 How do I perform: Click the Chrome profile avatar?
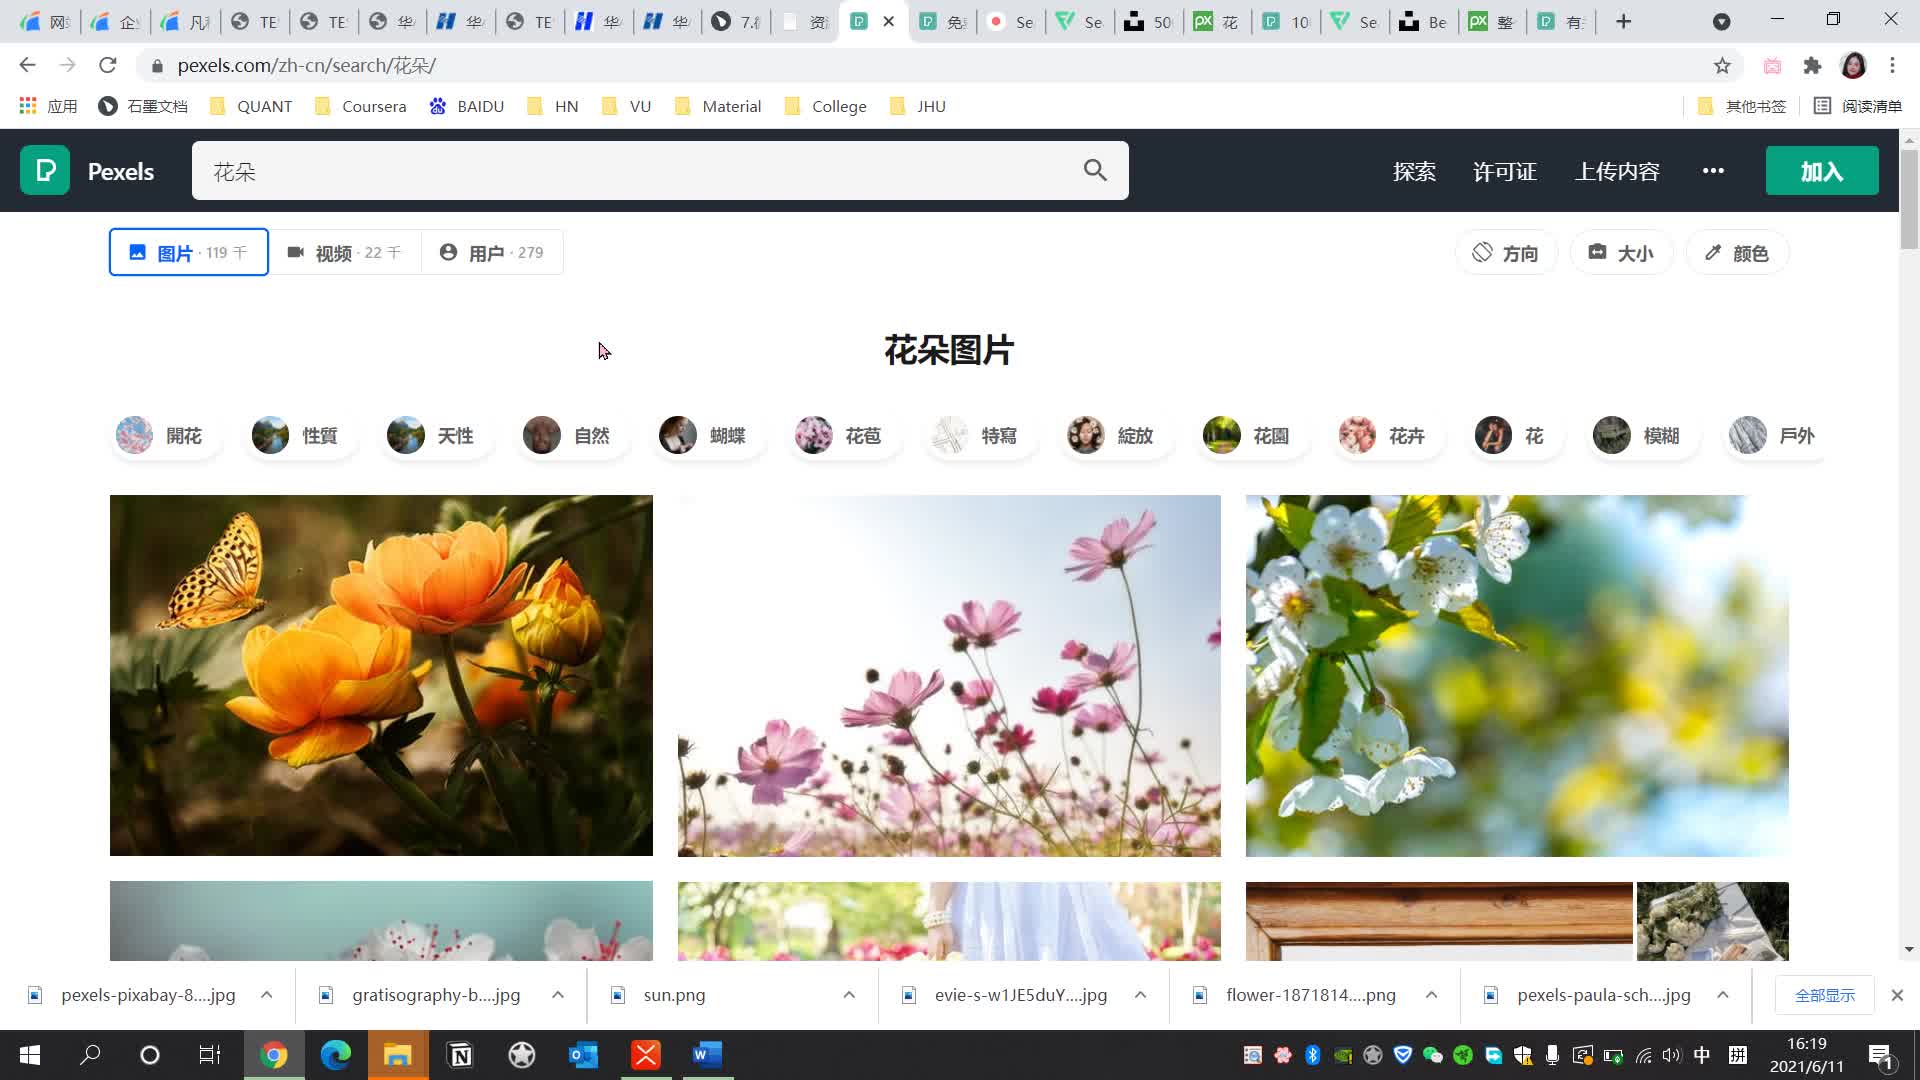(1853, 65)
